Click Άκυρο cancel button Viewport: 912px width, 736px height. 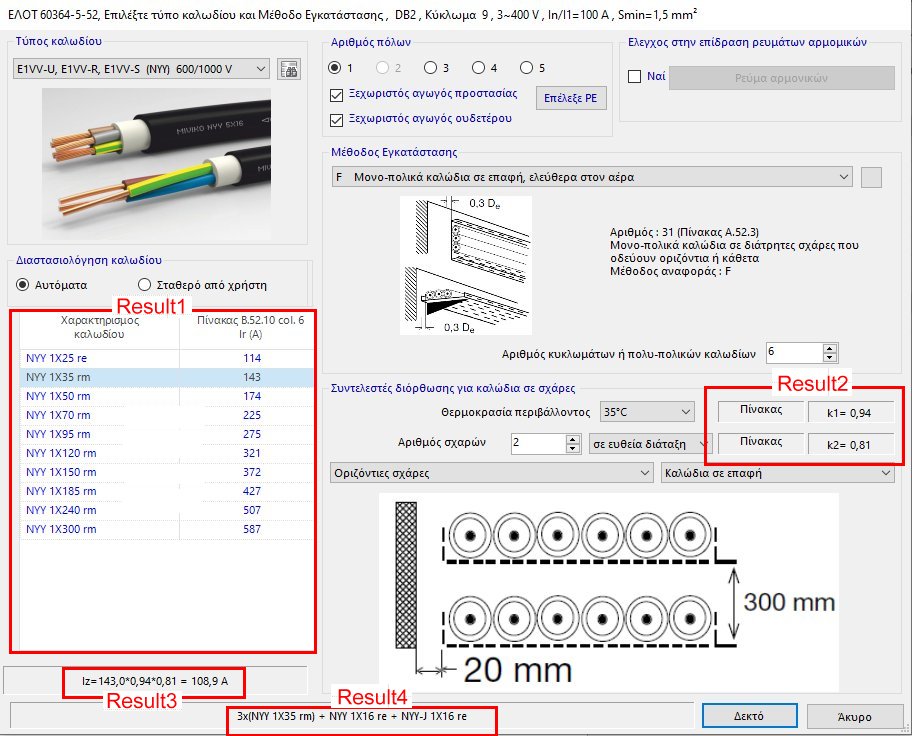854,716
